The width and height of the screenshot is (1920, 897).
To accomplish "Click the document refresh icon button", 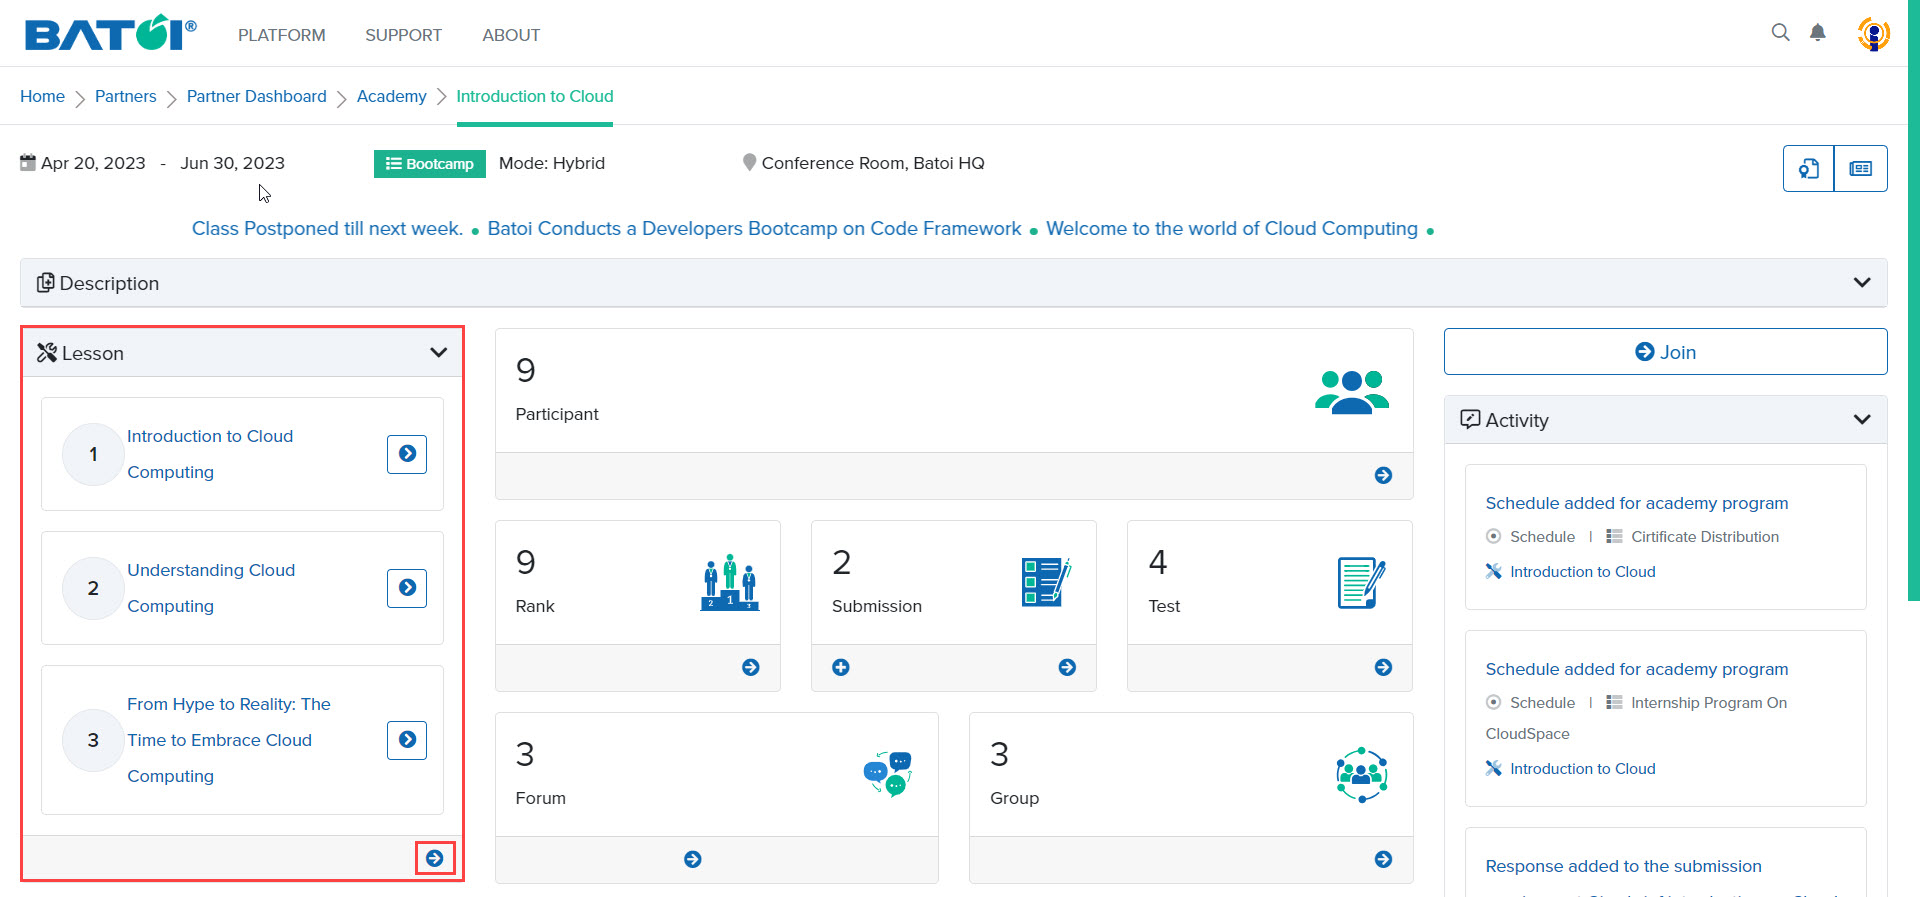I will click(x=1809, y=168).
